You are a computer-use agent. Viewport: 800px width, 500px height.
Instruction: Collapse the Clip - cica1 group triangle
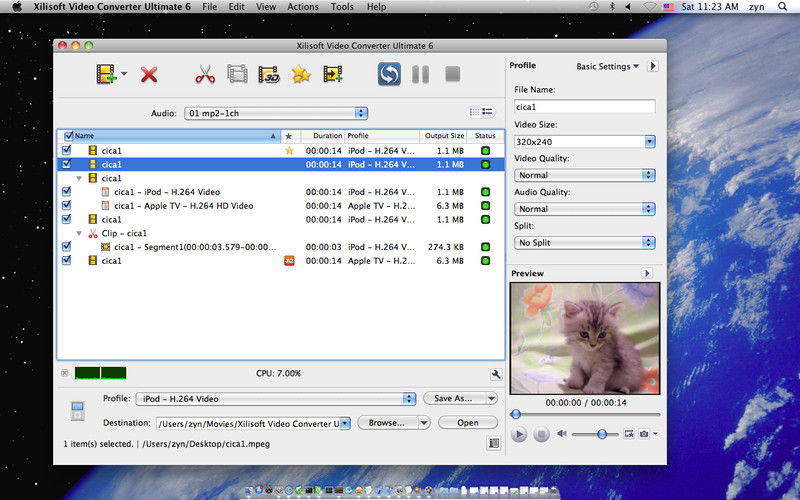point(79,233)
